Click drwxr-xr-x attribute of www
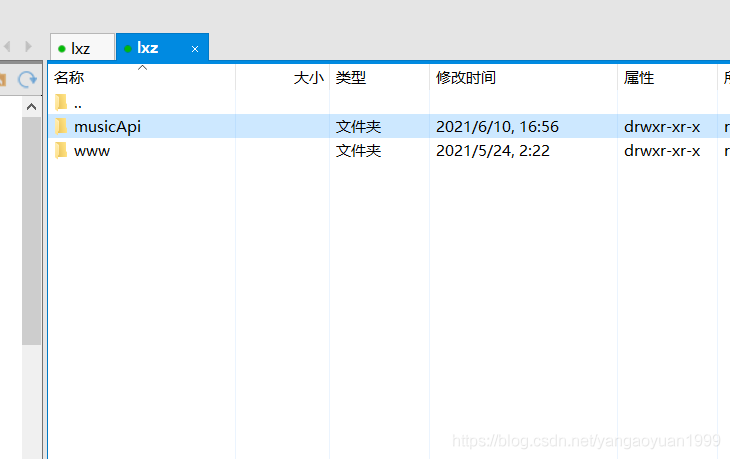 tap(662, 151)
